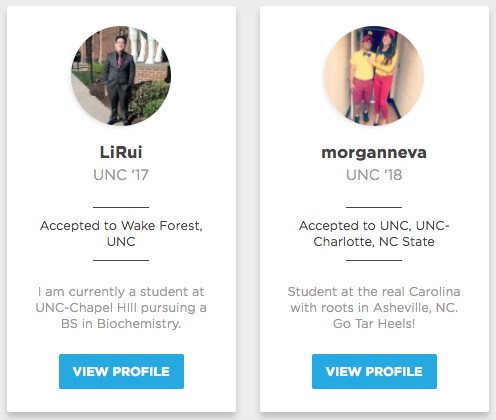This screenshot has height=420, width=496.
Task: Select the morganneva username heading
Action: pyautogui.click(x=374, y=153)
